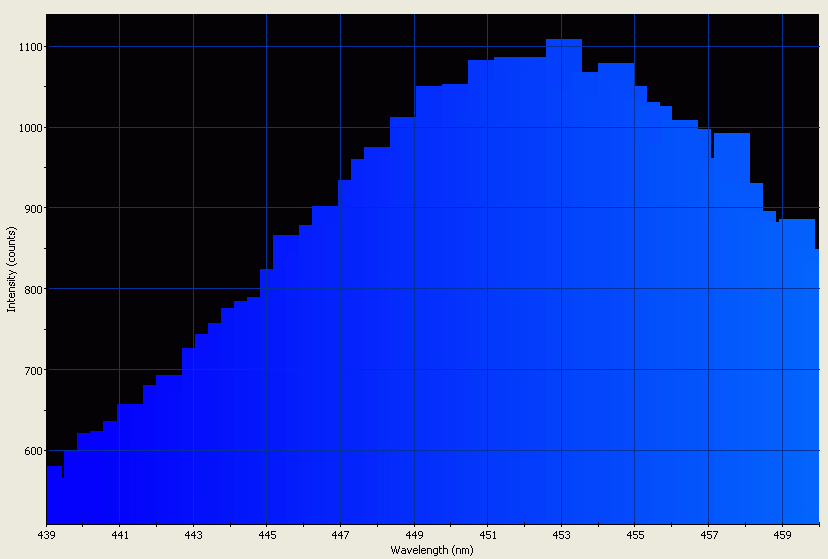Click the Wavelength (nm) axis title
The width and height of the screenshot is (828, 559).
point(432,551)
